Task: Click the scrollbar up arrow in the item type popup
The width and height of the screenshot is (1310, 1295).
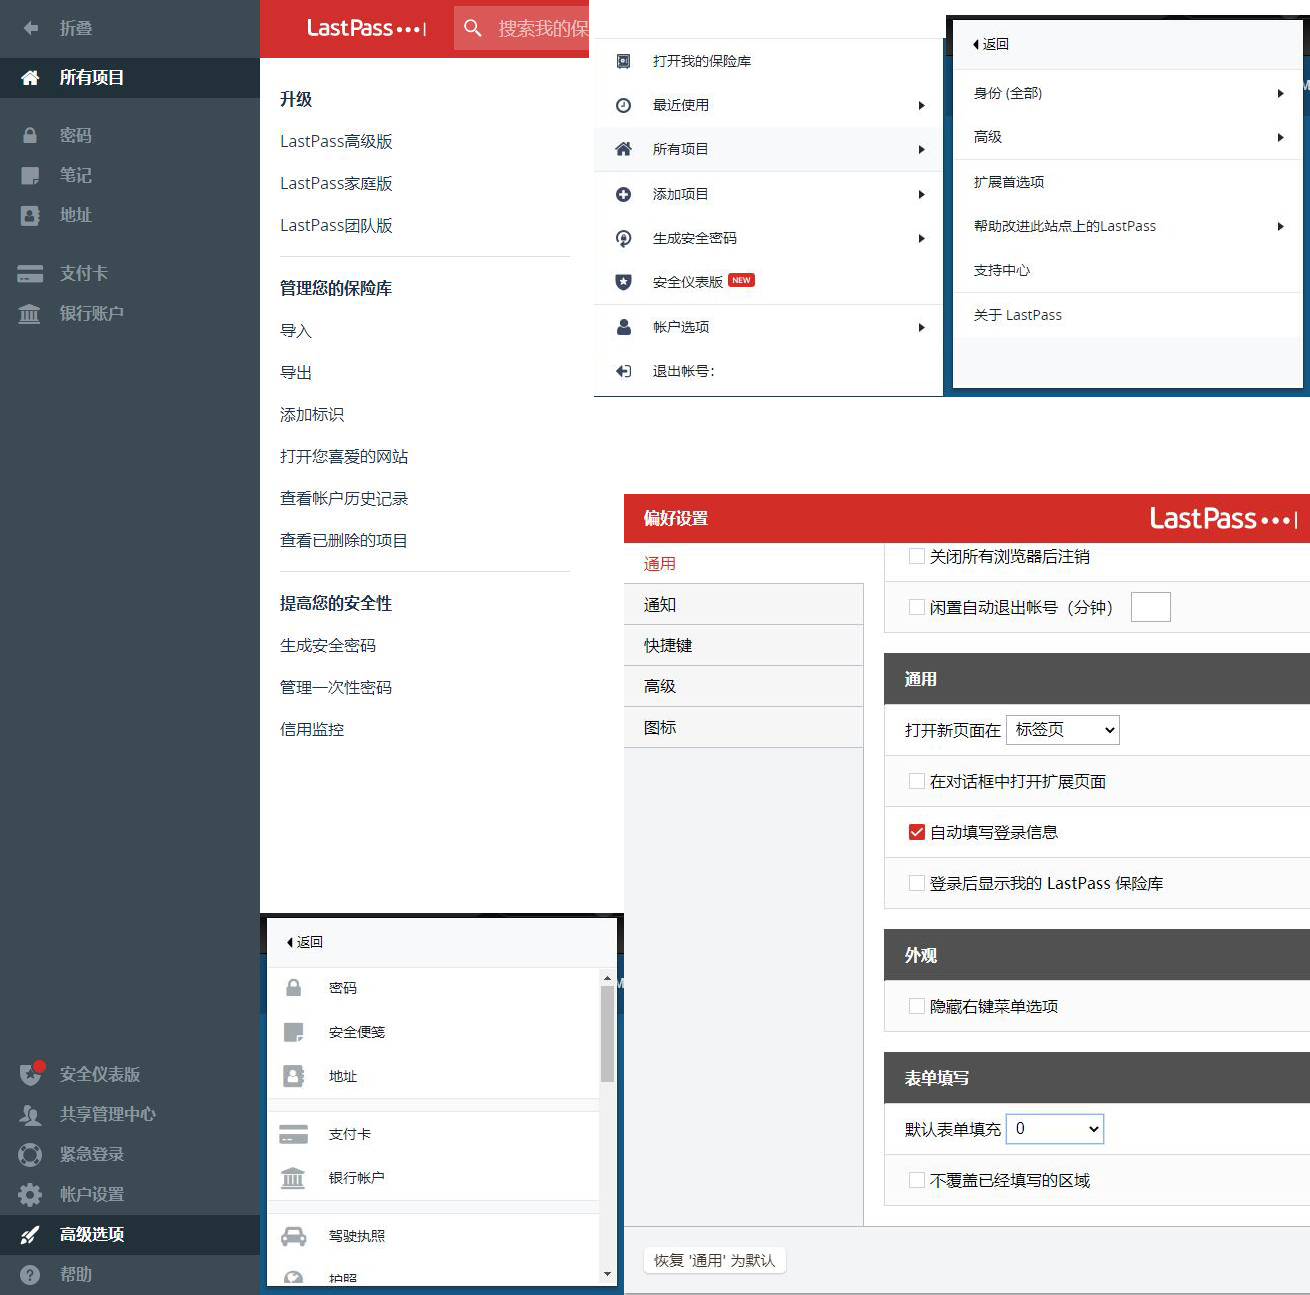Action: tap(607, 977)
